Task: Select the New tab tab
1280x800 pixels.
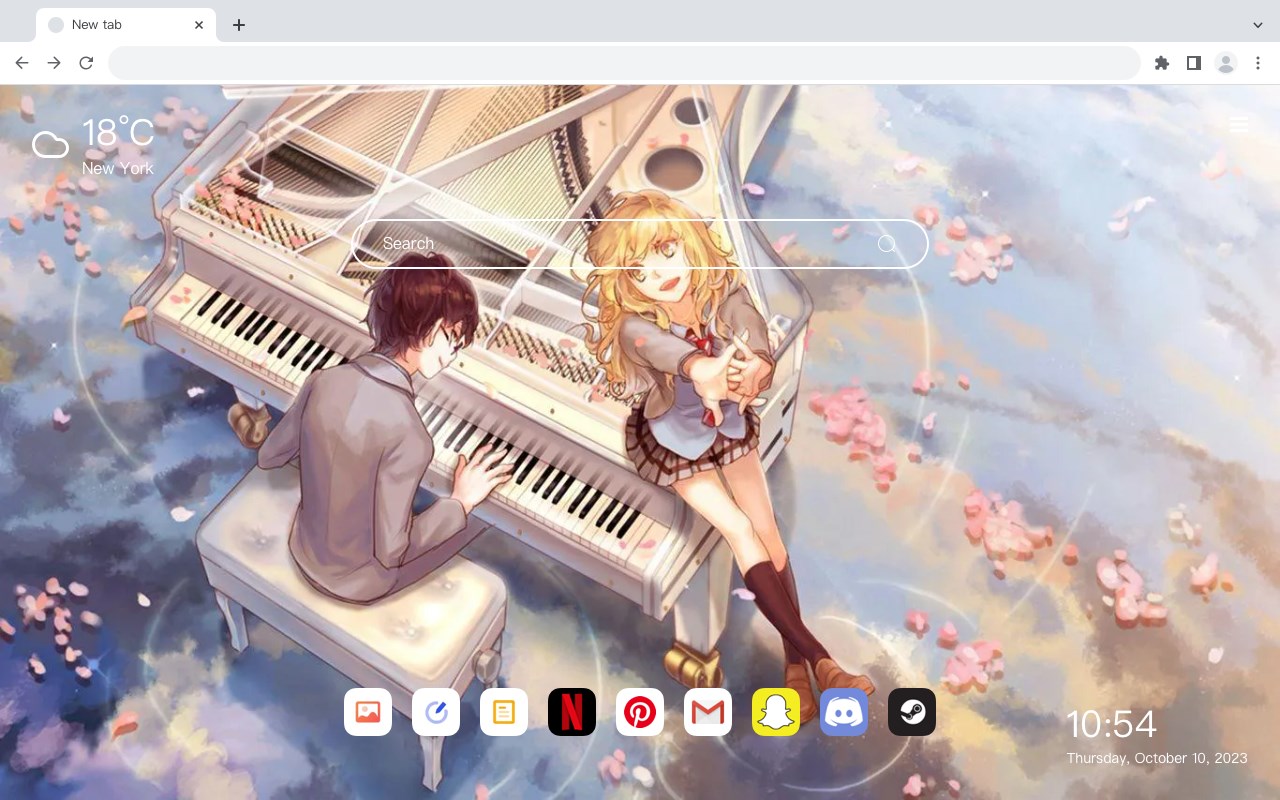Action: [x=126, y=25]
